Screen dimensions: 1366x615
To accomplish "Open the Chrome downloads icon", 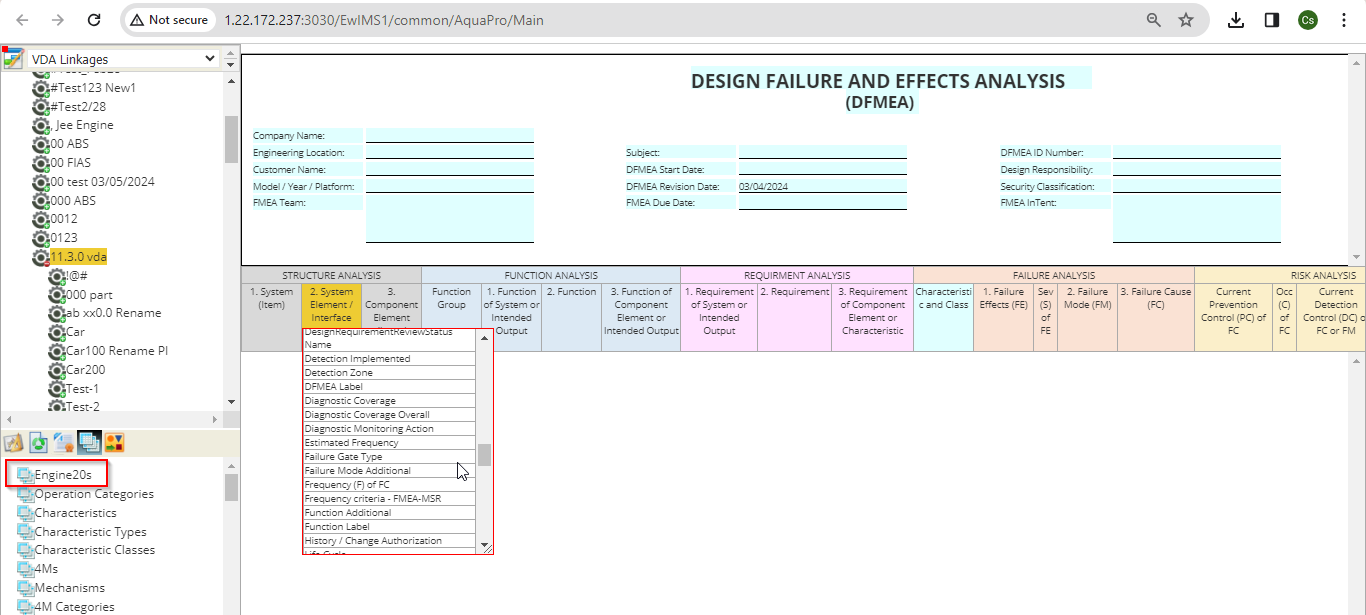I will [1236, 20].
